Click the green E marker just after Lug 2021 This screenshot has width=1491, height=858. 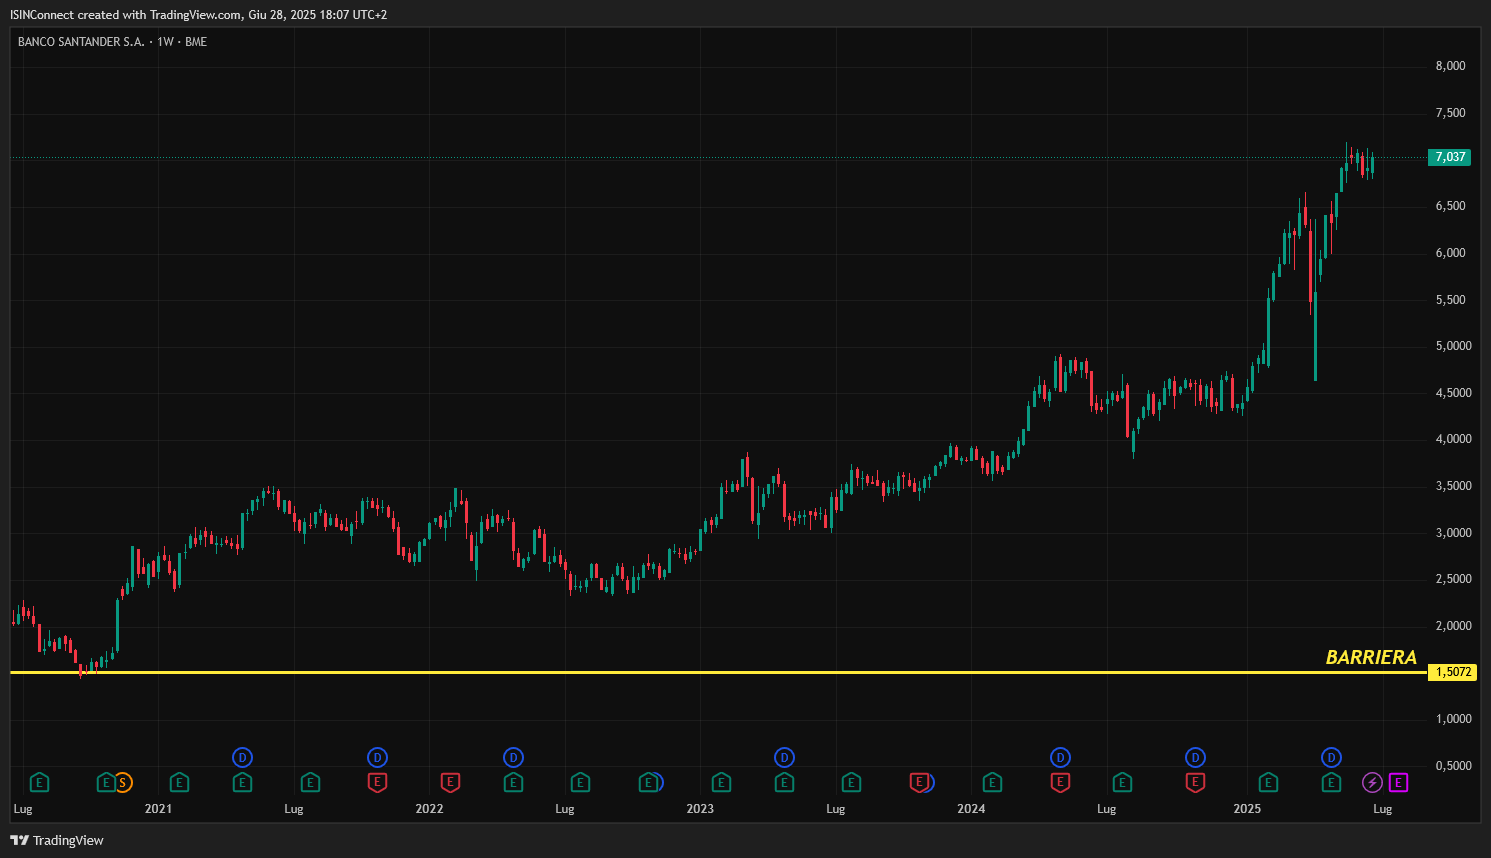[310, 783]
